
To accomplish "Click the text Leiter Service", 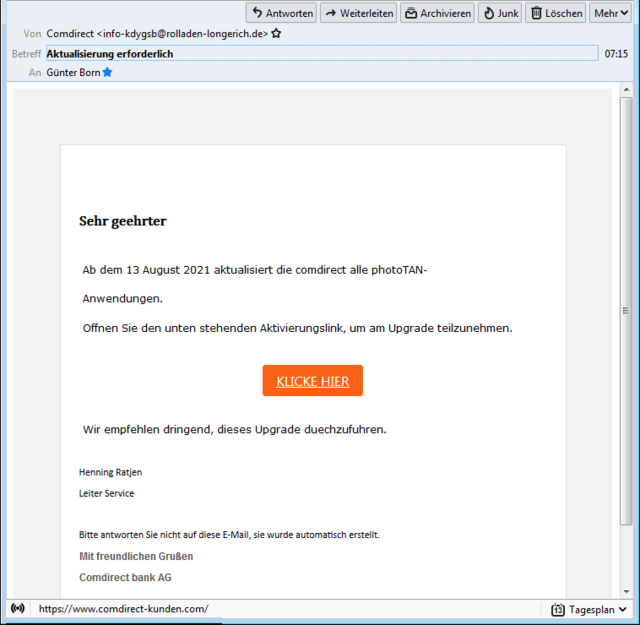I will click(x=107, y=494).
